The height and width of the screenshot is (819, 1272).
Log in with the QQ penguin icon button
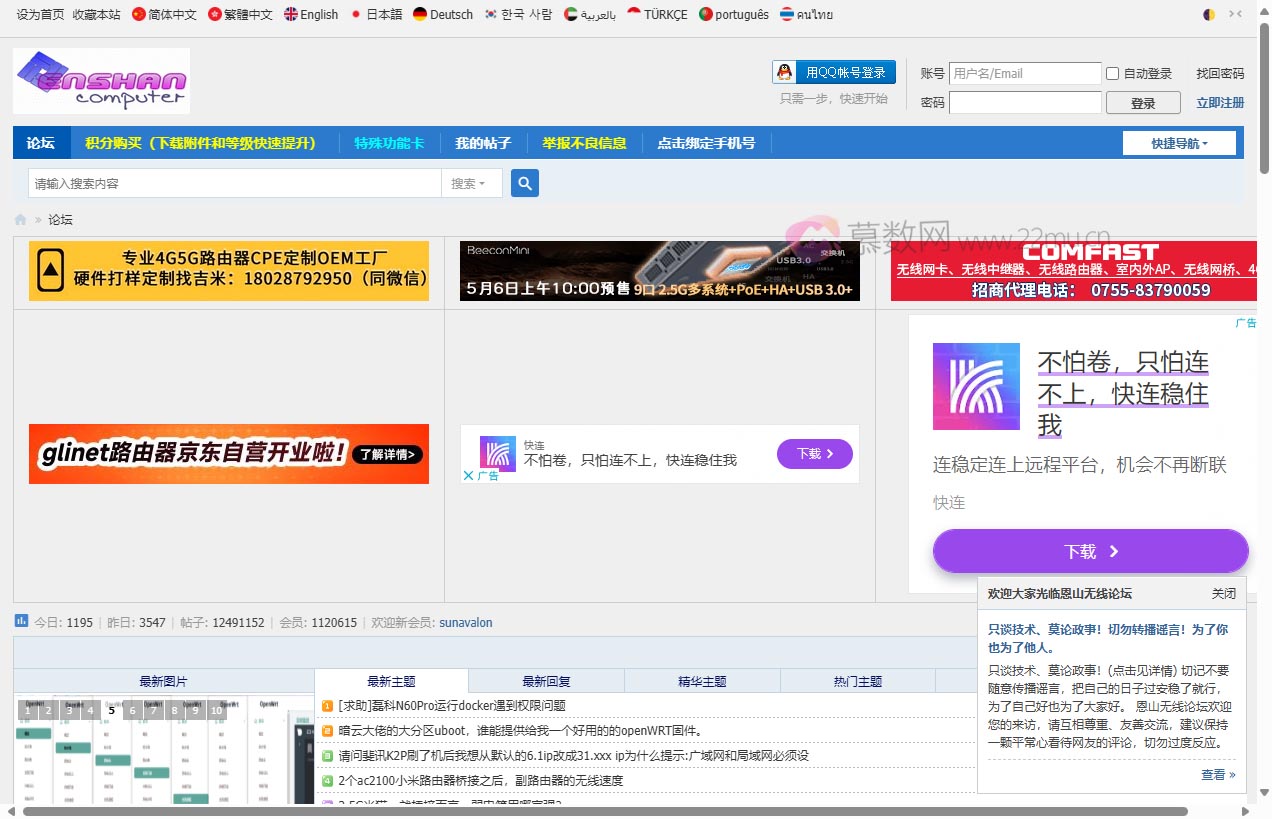(833, 72)
